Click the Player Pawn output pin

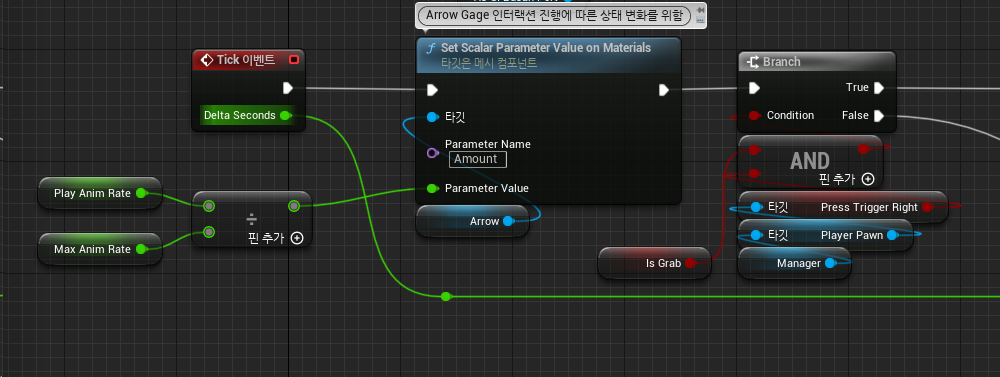892,235
